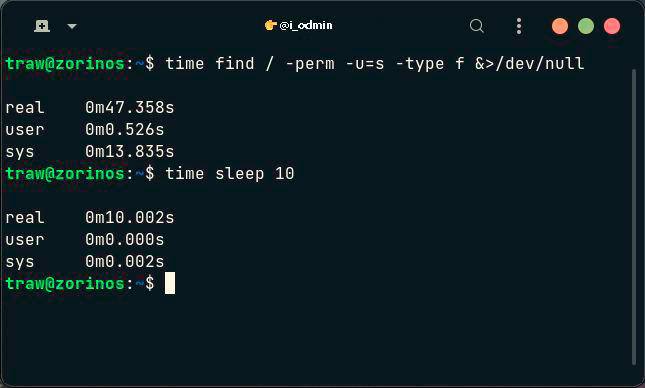Screen dimensions: 645x388
Task: Expand the new tab dropdown arrow
Action: (x=72, y=27)
